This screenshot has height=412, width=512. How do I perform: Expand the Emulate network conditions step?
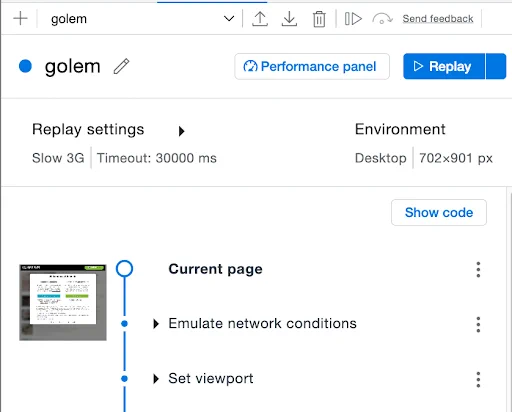[156, 324]
